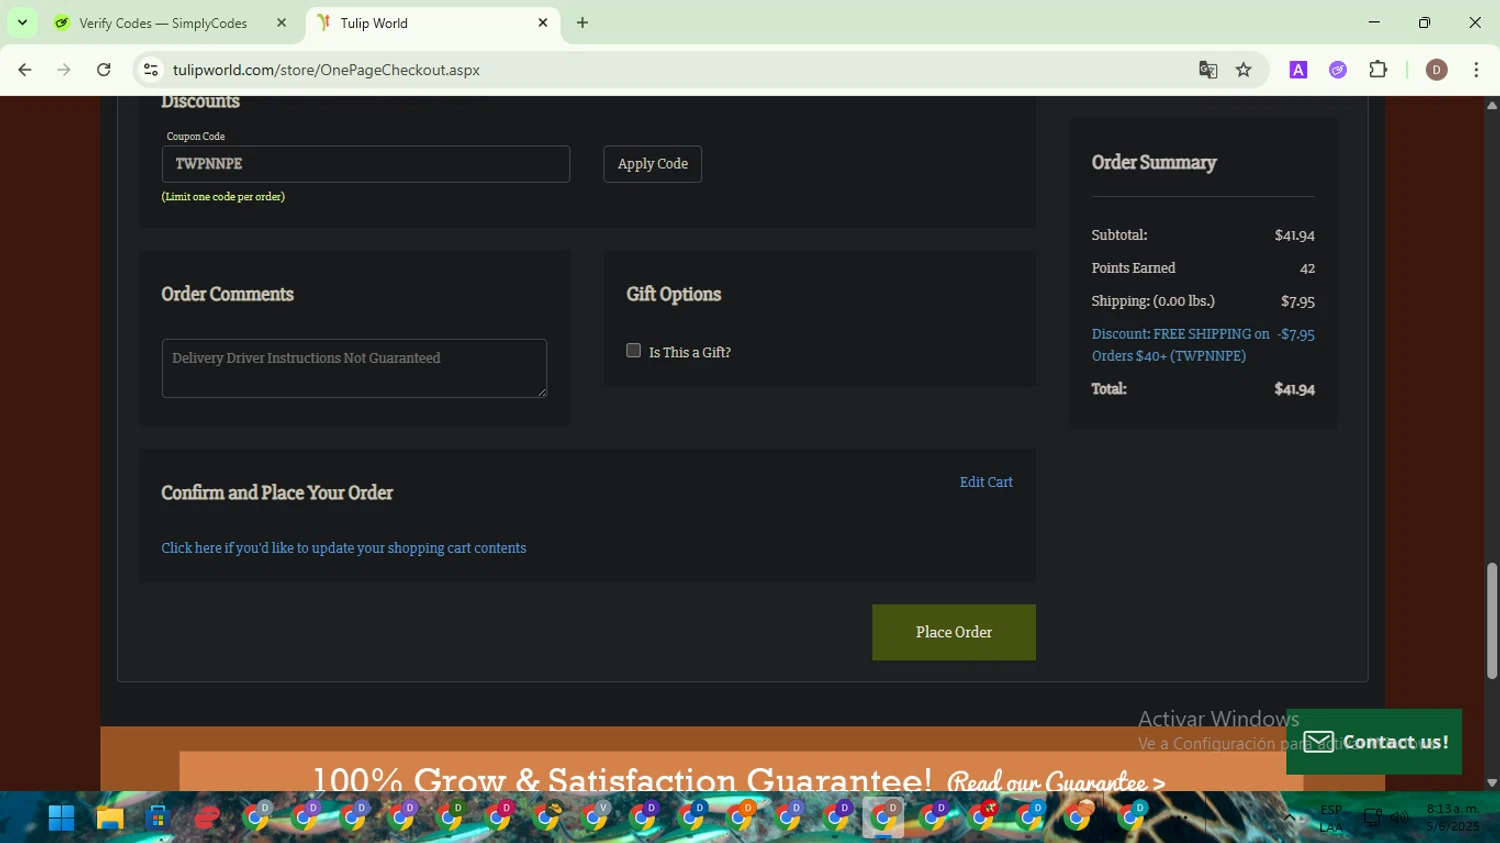Click the FREE SHIPPING discount line
The width and height of the screenshot is (1500, 843).
(1203, 345)
